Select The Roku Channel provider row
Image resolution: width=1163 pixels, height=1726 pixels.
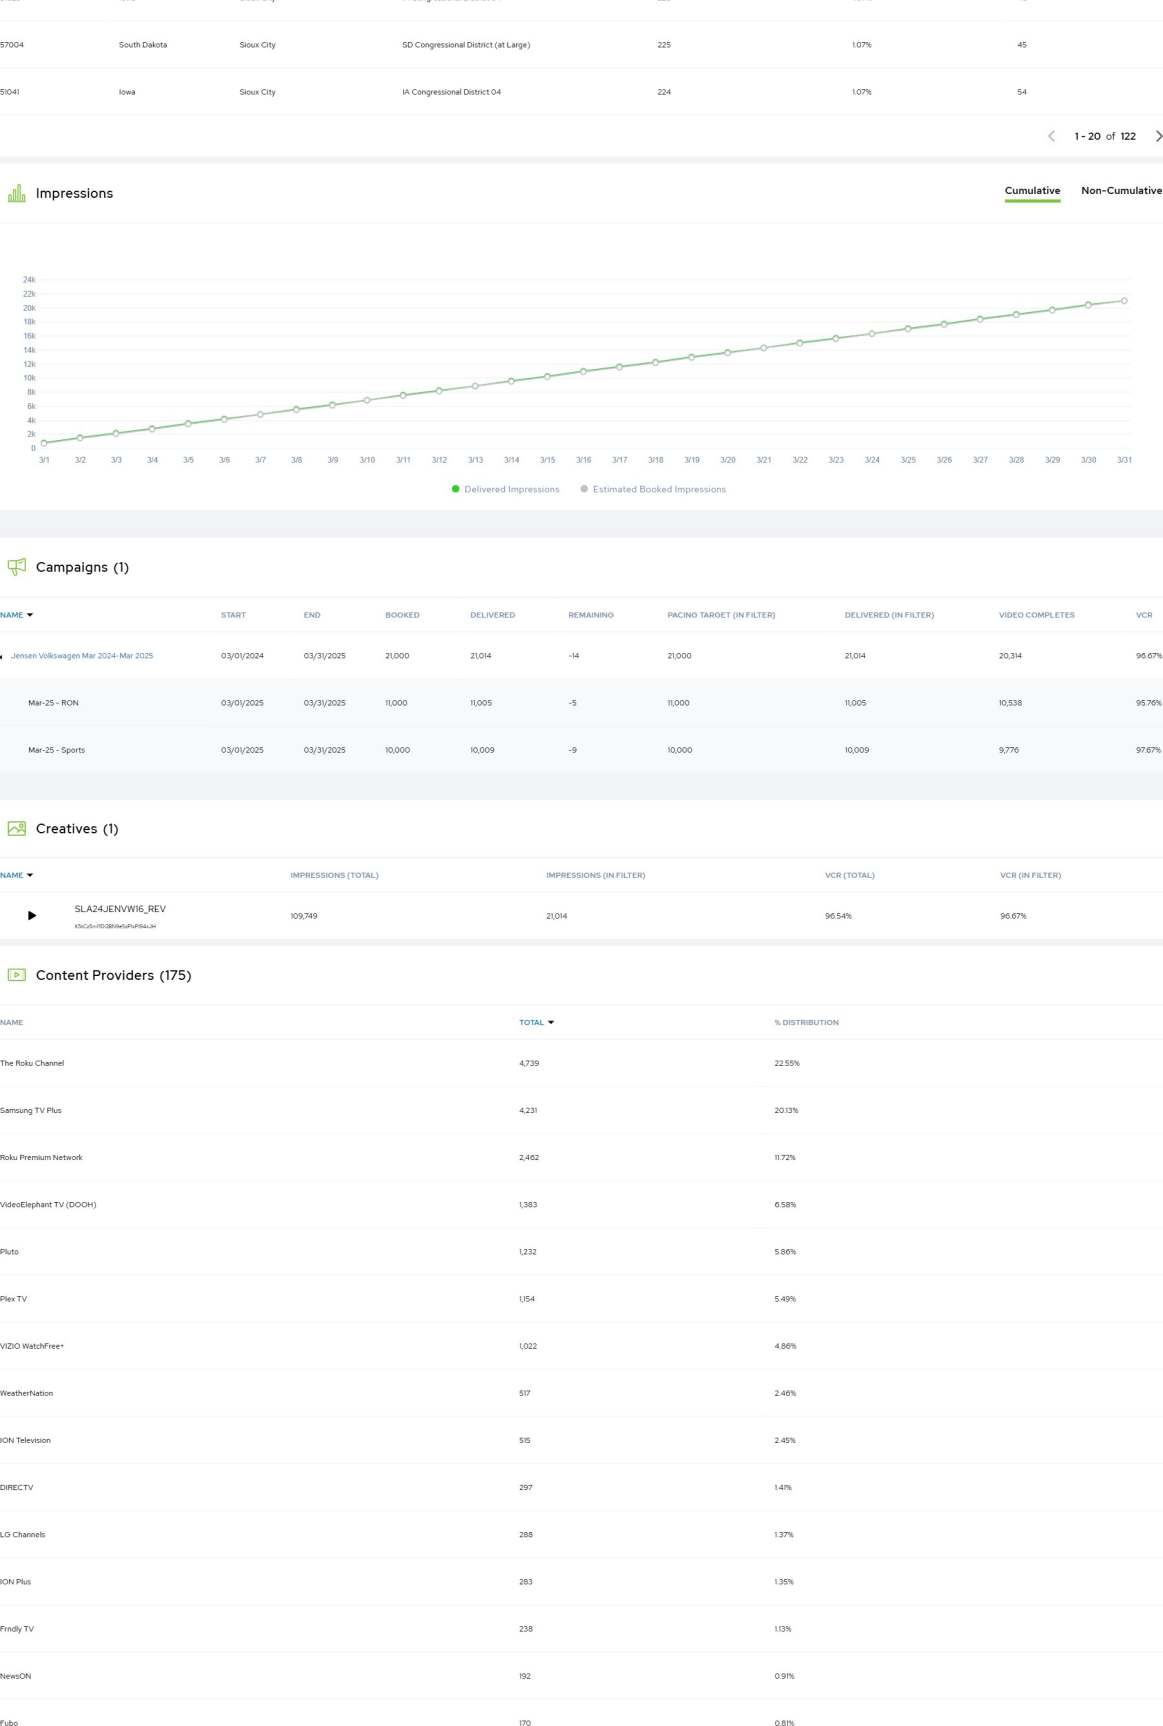coord(581,1063)
